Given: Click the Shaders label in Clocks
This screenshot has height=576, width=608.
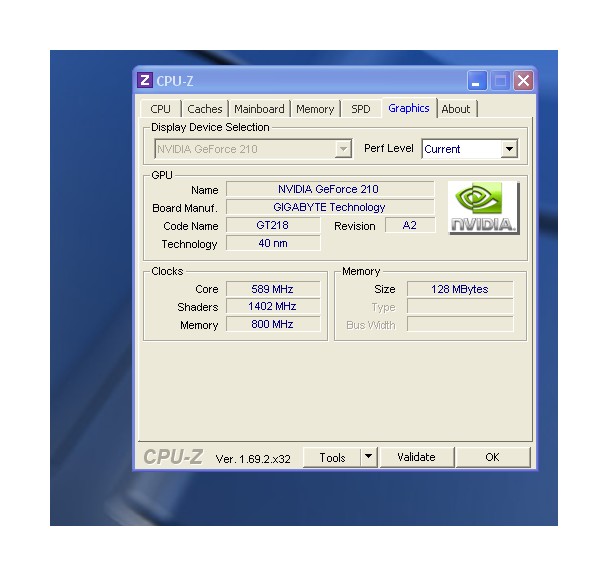Looking at the screenshot, I should click(198, 307).
